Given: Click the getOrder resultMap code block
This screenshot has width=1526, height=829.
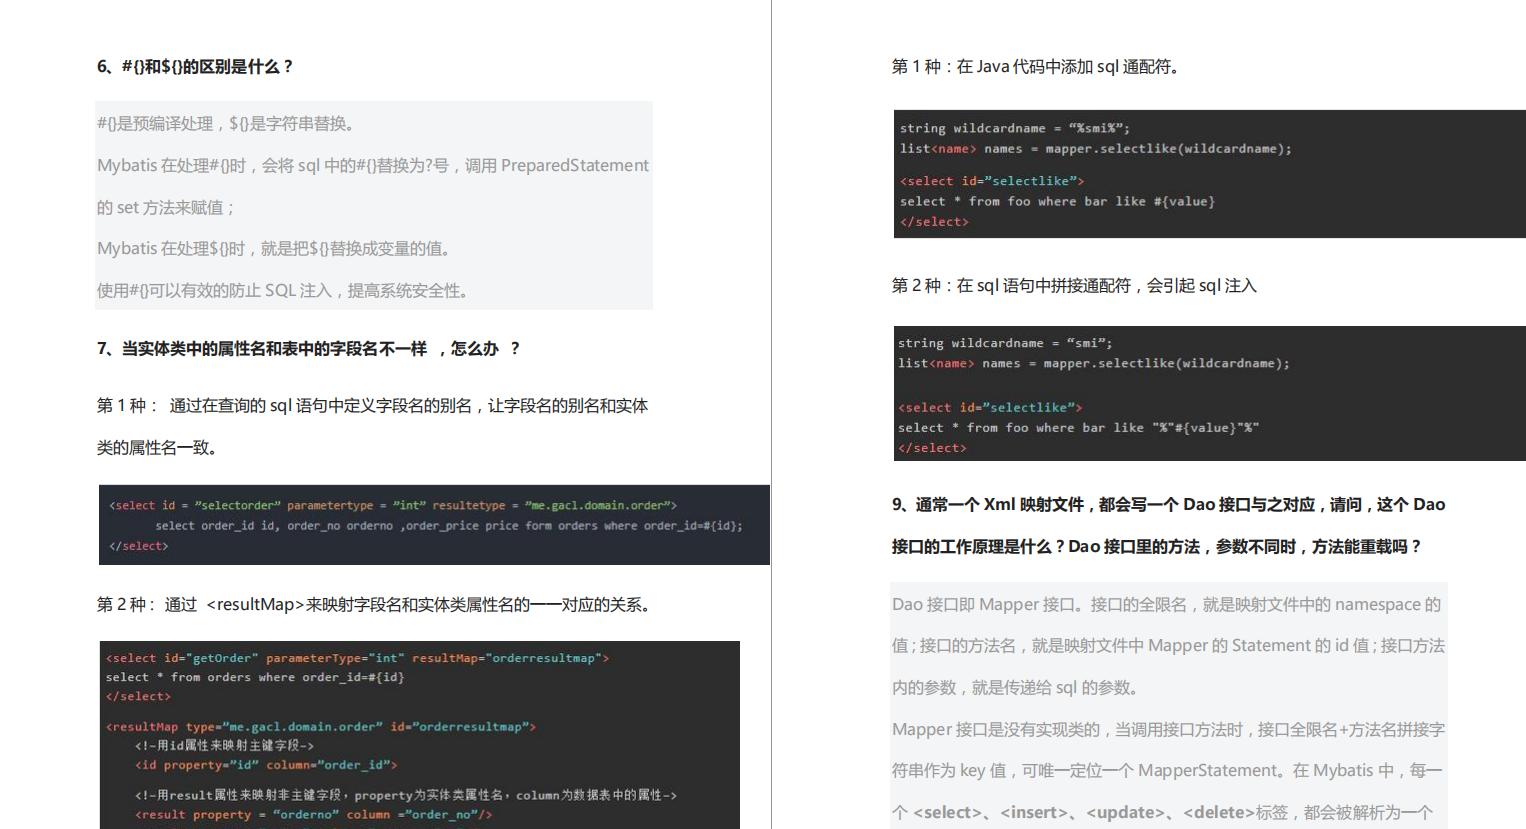Looking at the screenshot, I should click(419, 735).
